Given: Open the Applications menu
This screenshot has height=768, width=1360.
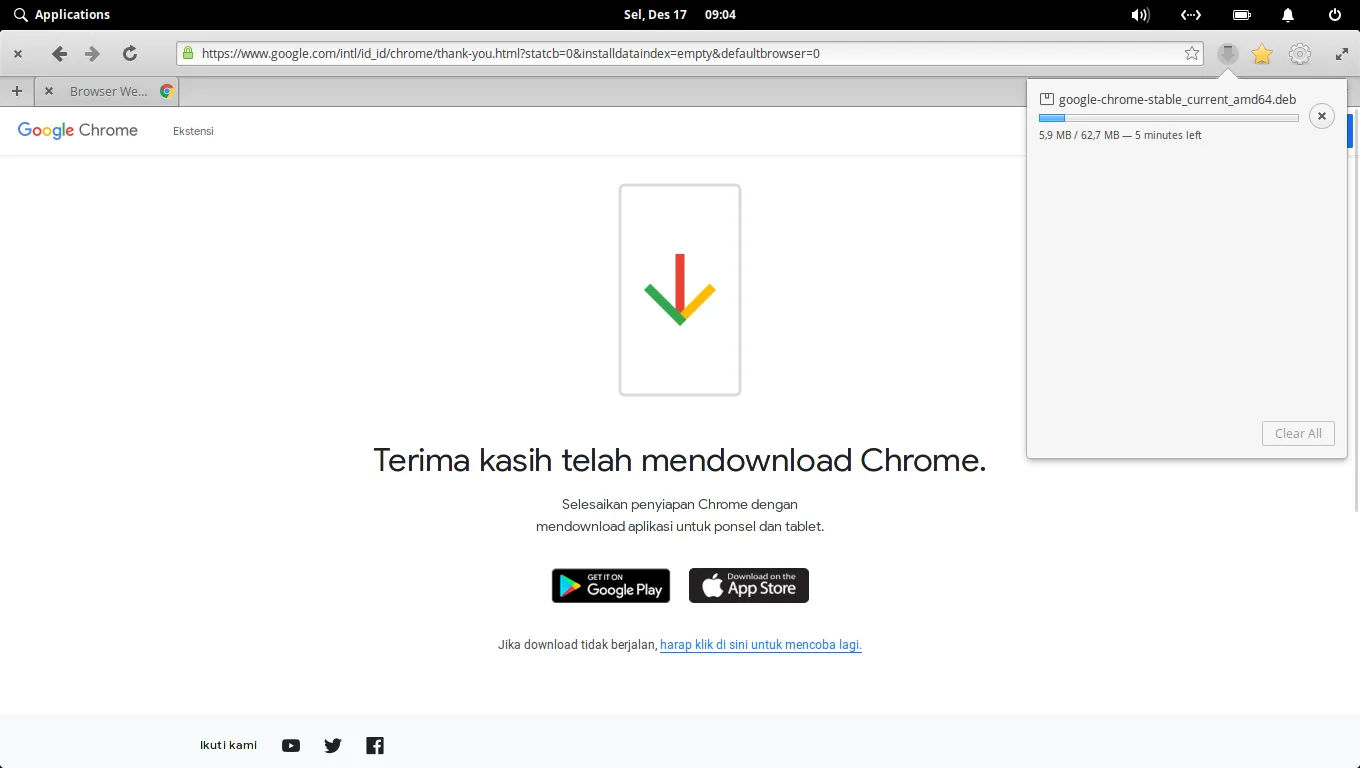Looking at the screenshot, I should pos(62,14).
